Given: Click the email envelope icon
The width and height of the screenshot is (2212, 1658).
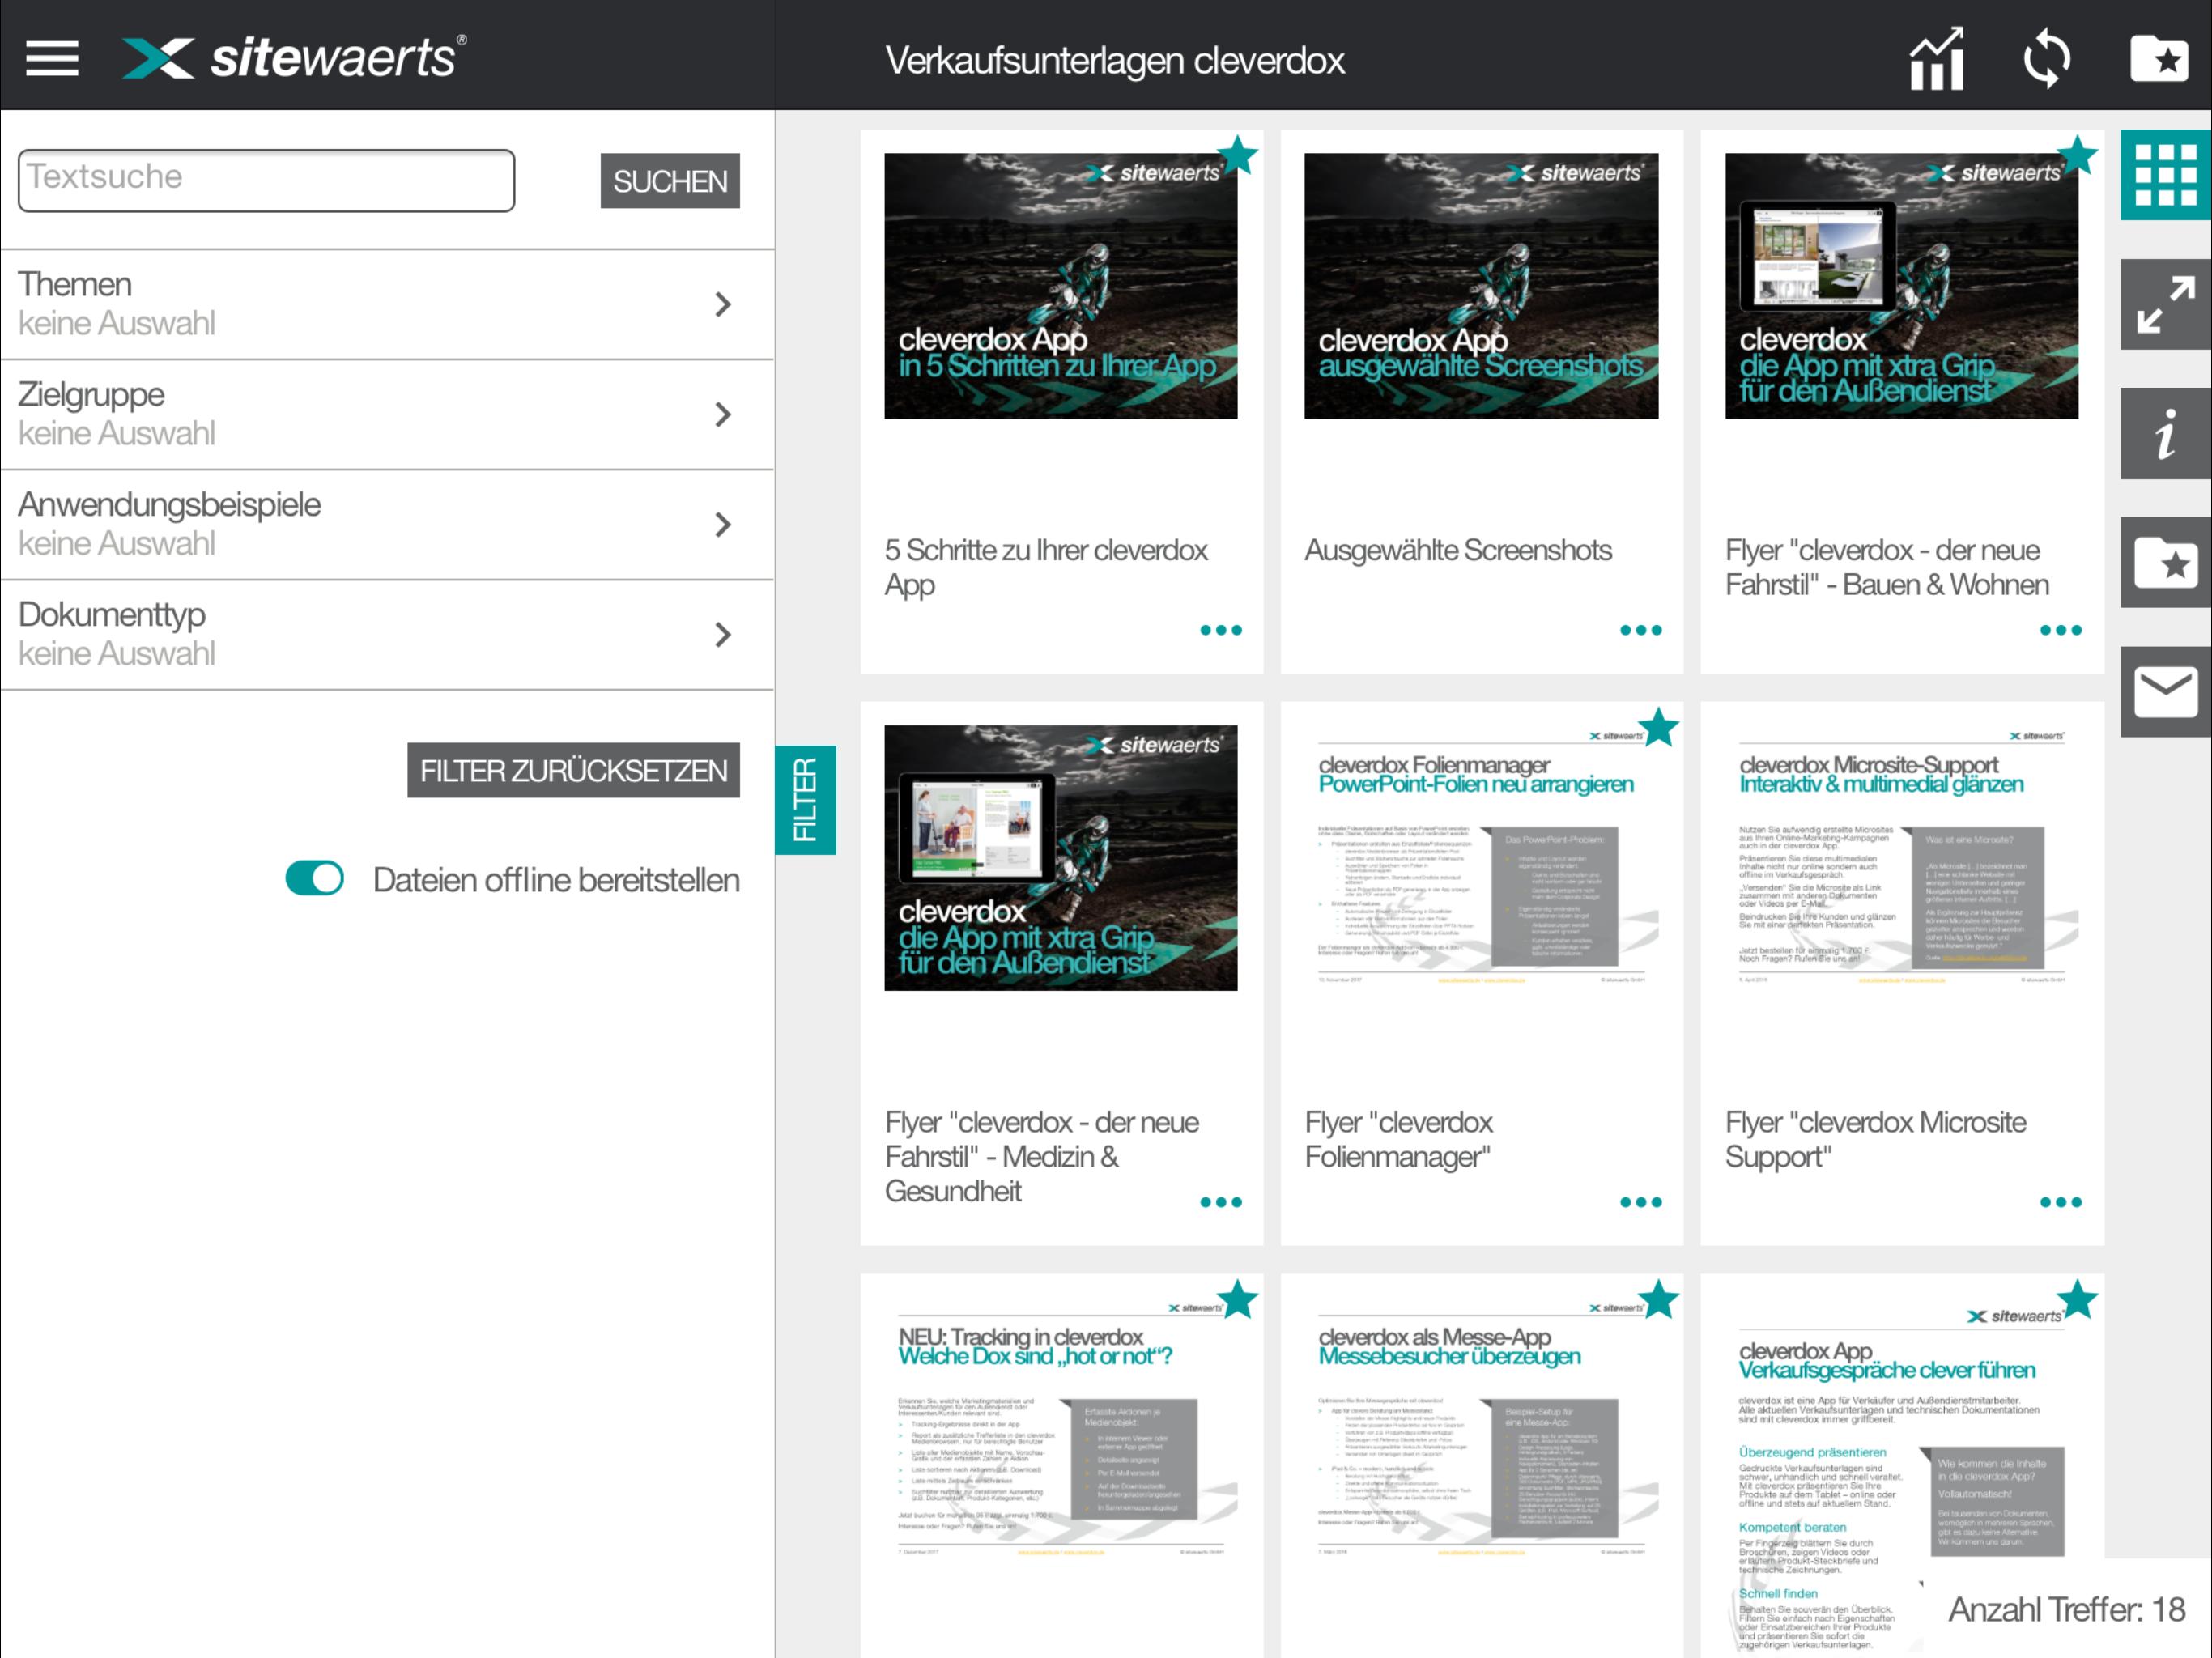Looking at the screenshot, I should [x=2166, y=692].
